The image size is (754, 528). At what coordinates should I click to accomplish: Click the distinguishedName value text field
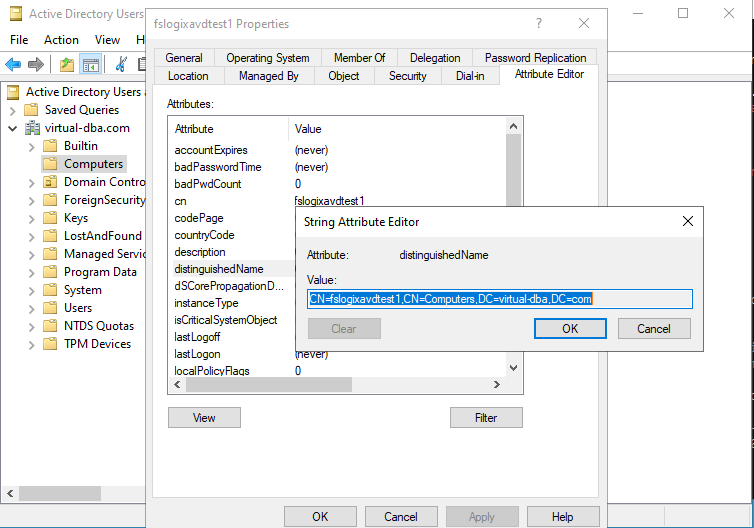[499, 298]
